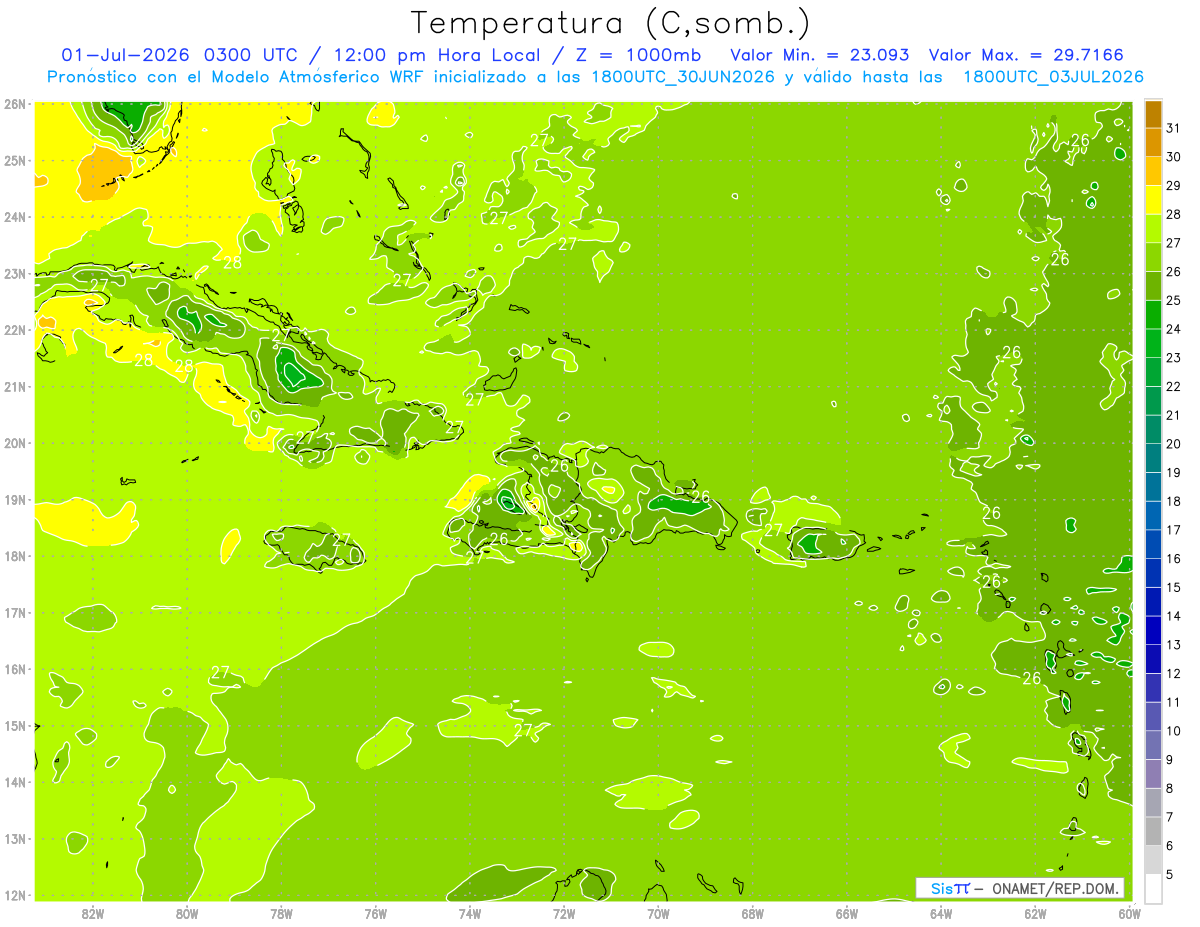Image resolution: width=1200 pixels, height=927 pixels.
Task: Click the "21N" latitude axis label
Action: pos(14,386)
